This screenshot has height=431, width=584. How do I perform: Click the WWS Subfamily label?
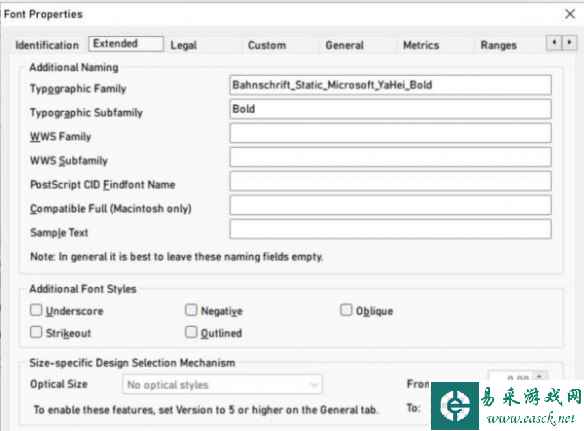pyautogui.click(x=69, y=161)
